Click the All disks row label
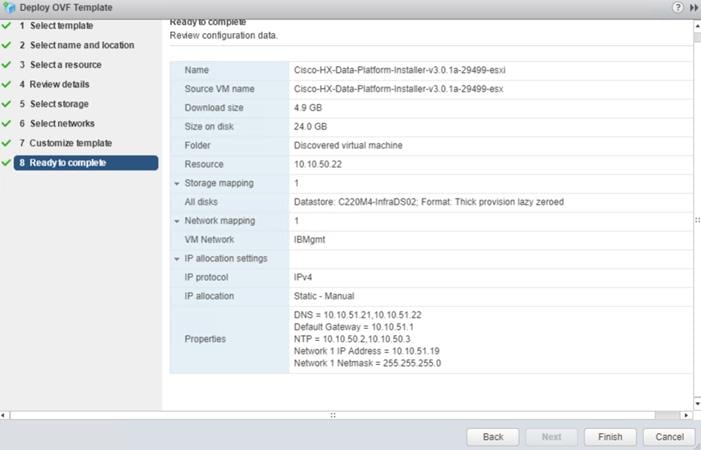Viewport: 701px width, 450px height. pos(201,202)
